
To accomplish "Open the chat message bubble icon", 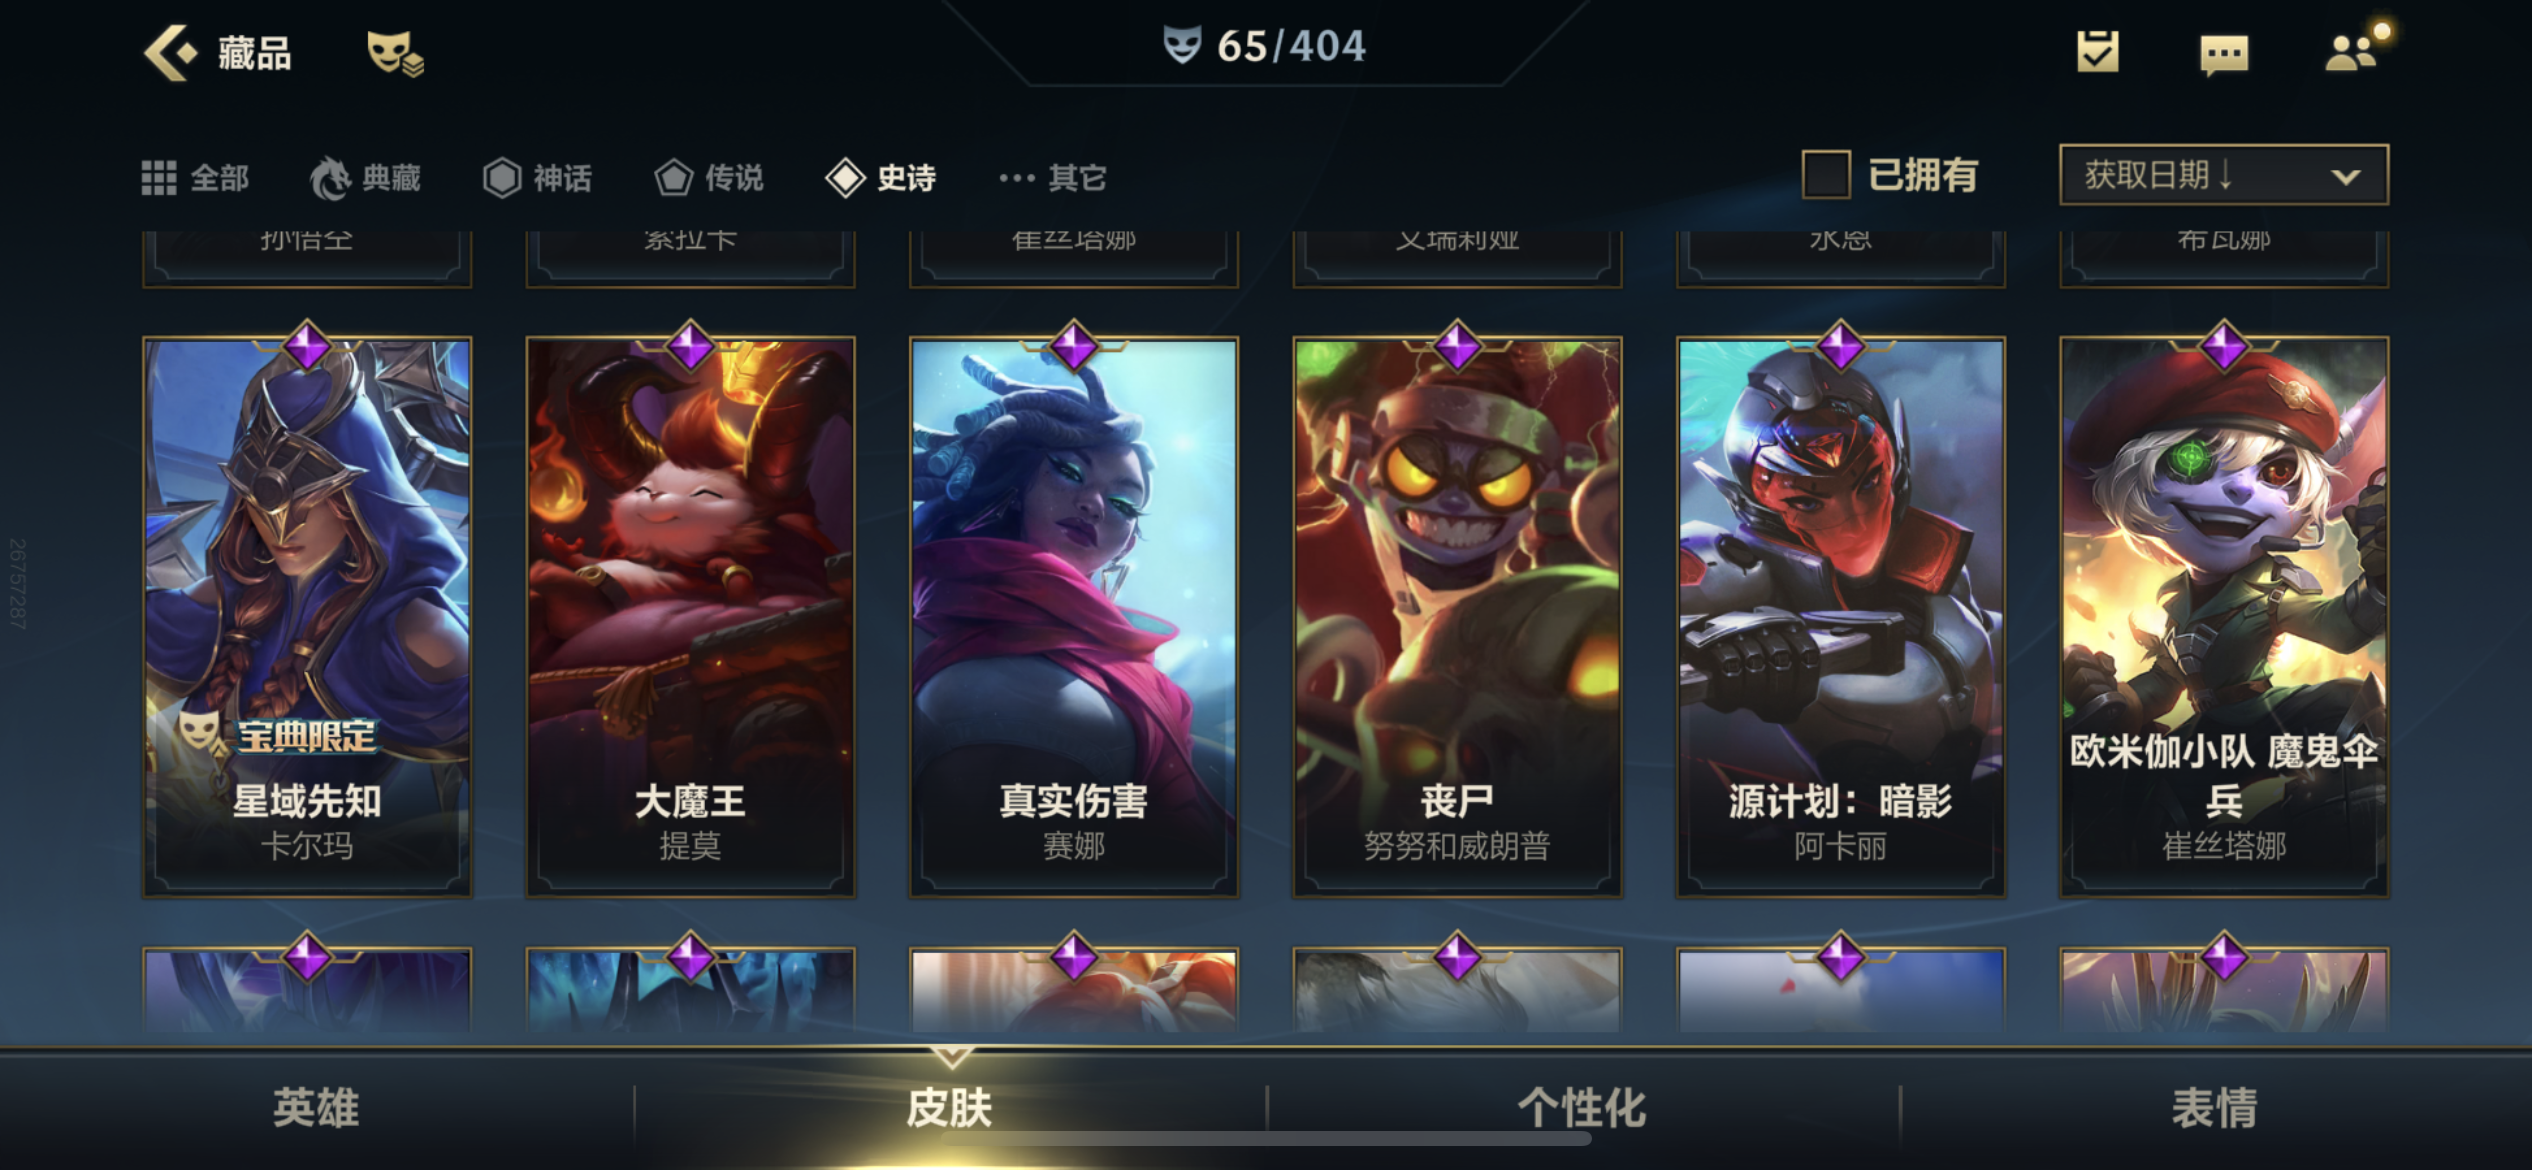I will (2224, 55).
